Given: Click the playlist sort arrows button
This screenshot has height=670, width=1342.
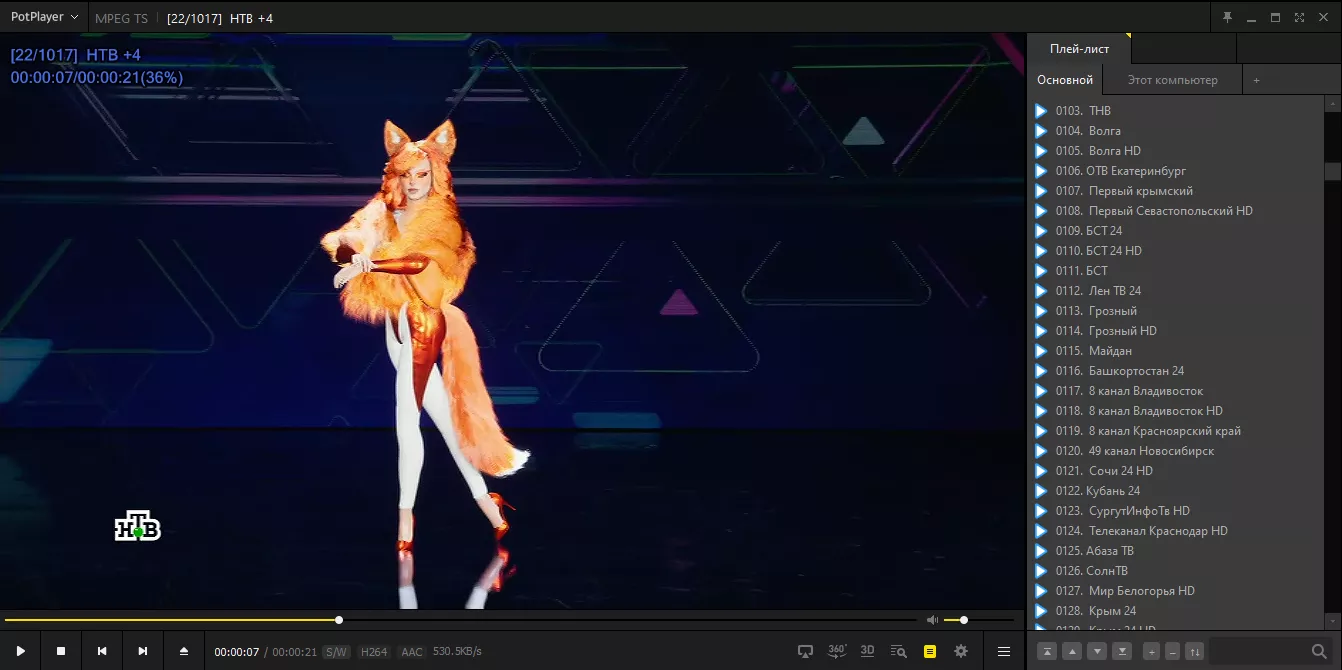Looking at the screenshot, I should [x=1194, y=651].
